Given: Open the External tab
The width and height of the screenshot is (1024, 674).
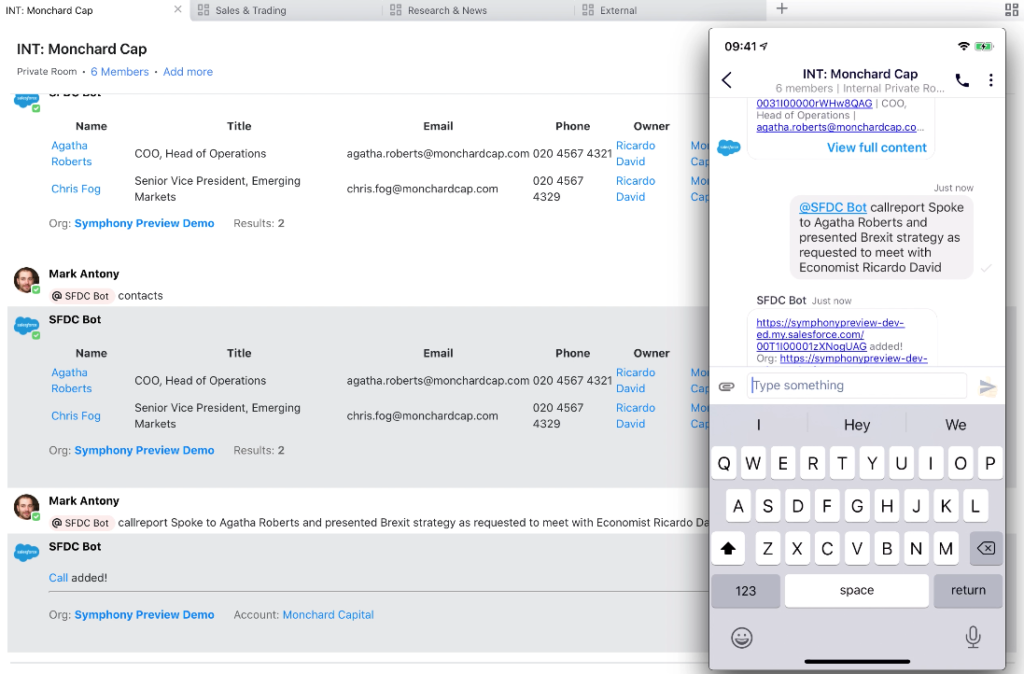Looking at the screenshot, I should [618, 10].
